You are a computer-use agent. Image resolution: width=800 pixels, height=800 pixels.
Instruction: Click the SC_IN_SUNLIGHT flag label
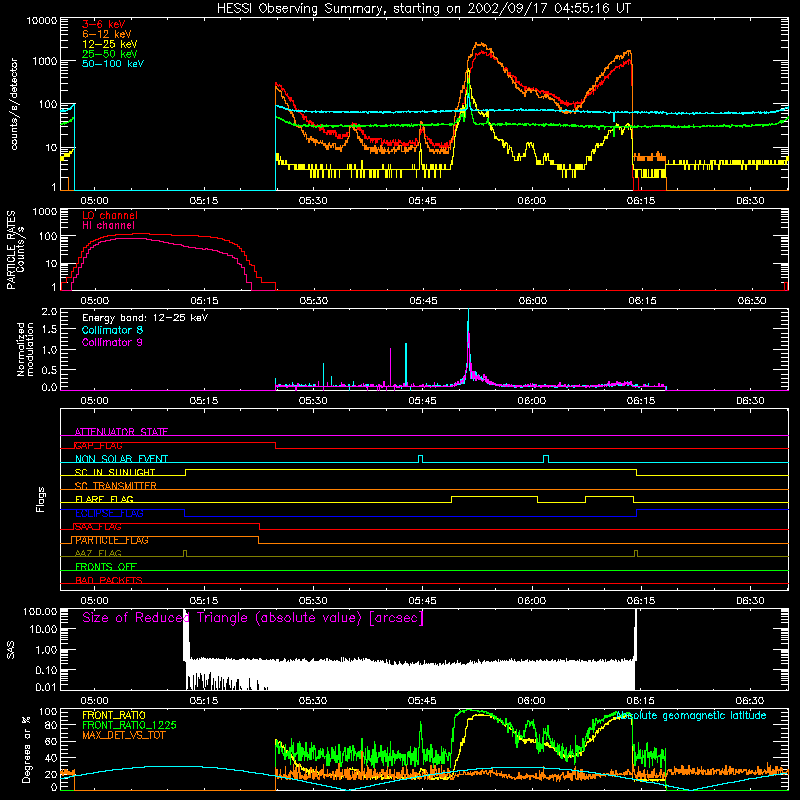[x=115, y=472]
